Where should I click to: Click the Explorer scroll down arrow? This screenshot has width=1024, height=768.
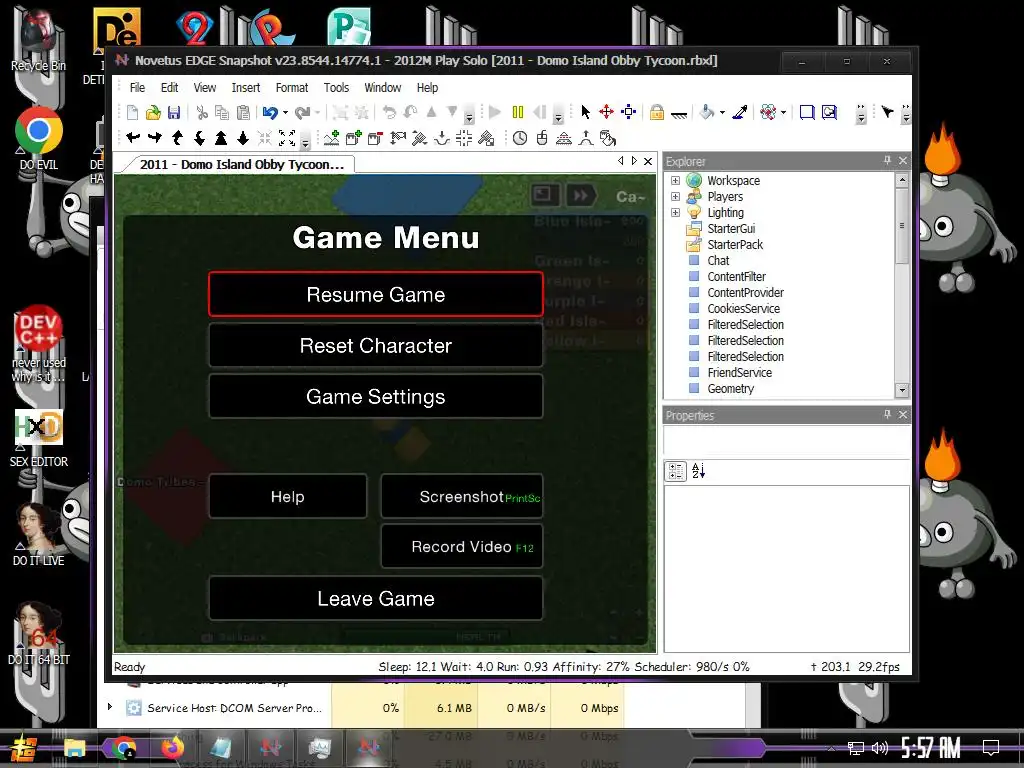[902, 391]
